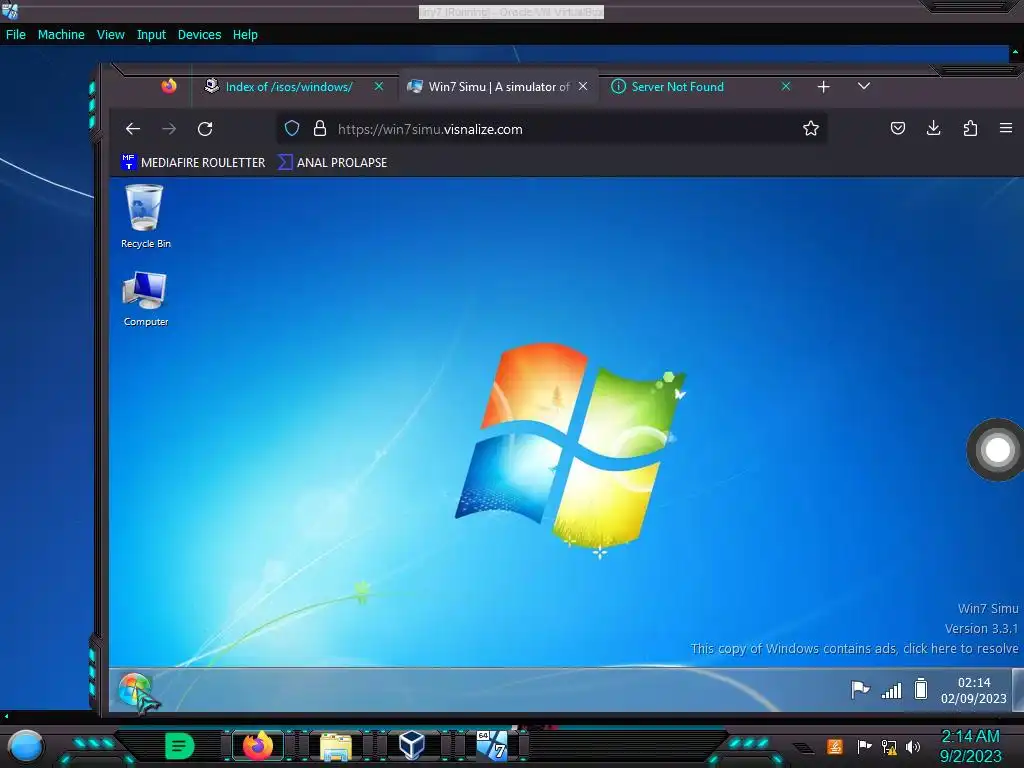1024x768 pixels.
Task: Close the Win7 Simu tab
Action: 583,86
